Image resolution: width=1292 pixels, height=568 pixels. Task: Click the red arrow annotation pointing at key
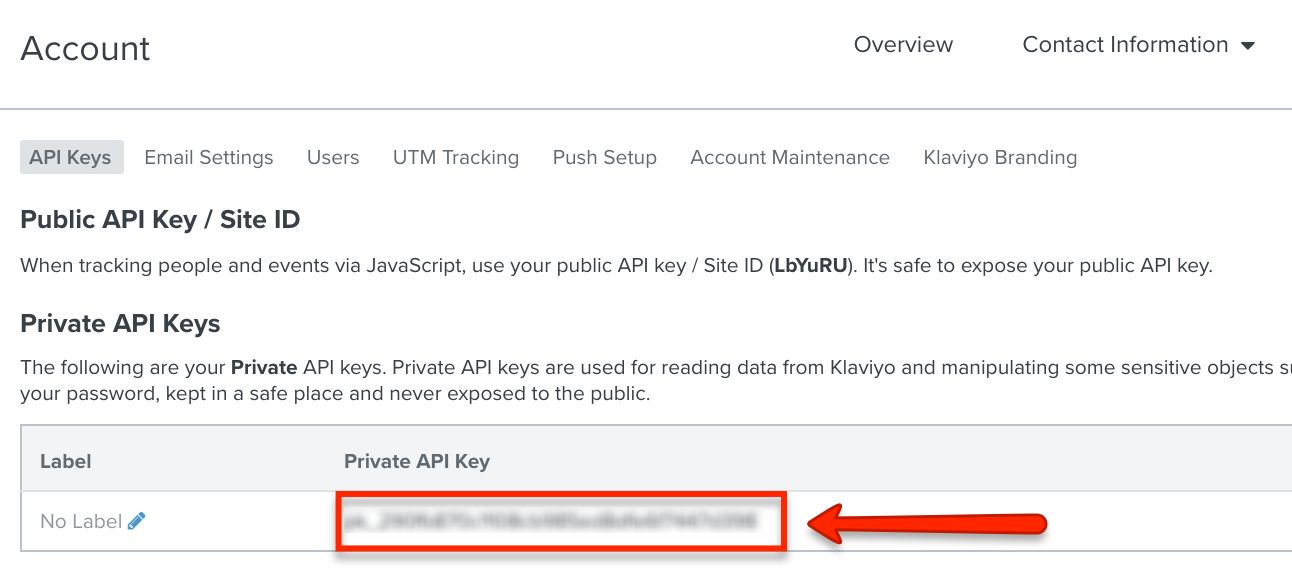[x=927, y=523]
